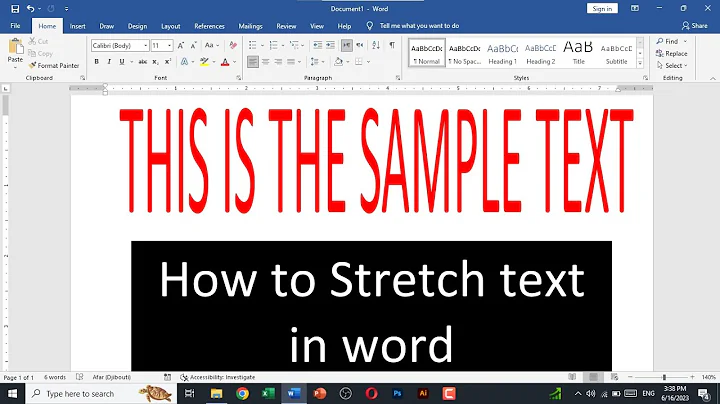Decrease the font size

coord(193,45)
